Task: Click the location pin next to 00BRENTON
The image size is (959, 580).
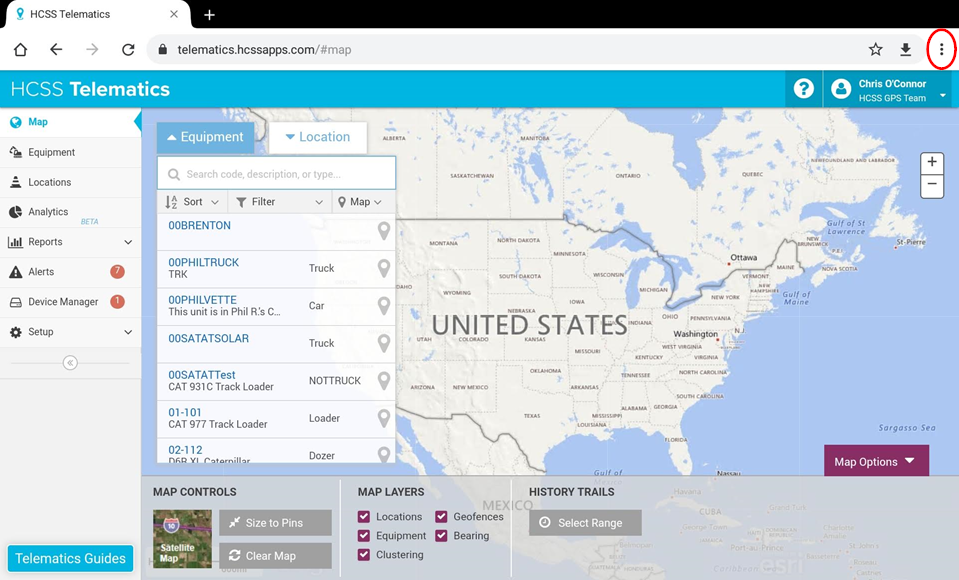Action: pyautogui.click(x=384, y=230)
